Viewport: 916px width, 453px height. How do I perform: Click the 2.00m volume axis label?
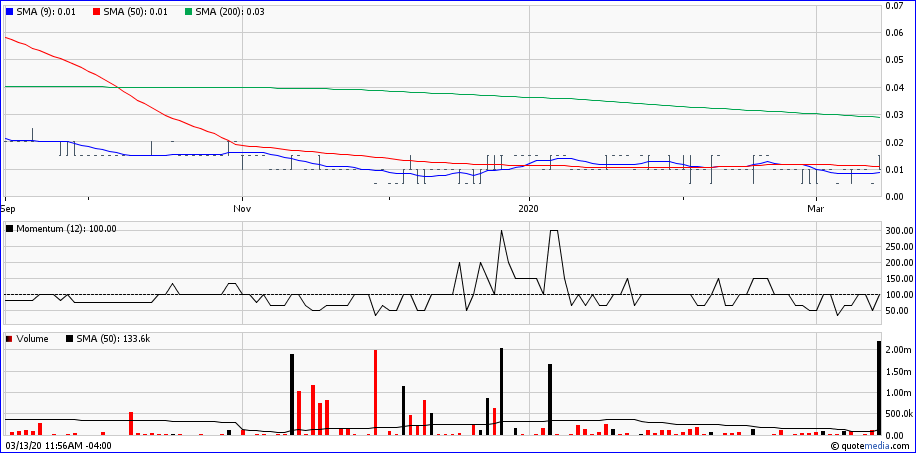(898, 349)
